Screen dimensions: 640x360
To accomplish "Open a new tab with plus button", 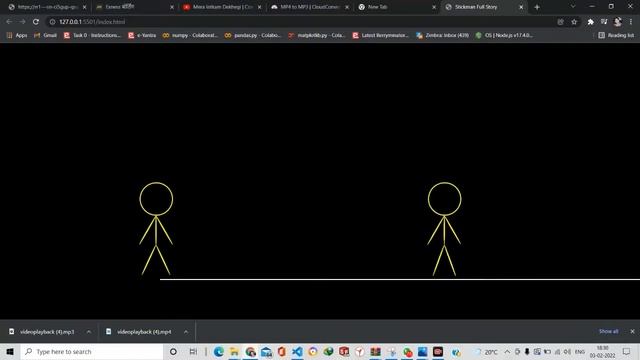I will pyautogui.click(x=537, y=7).
